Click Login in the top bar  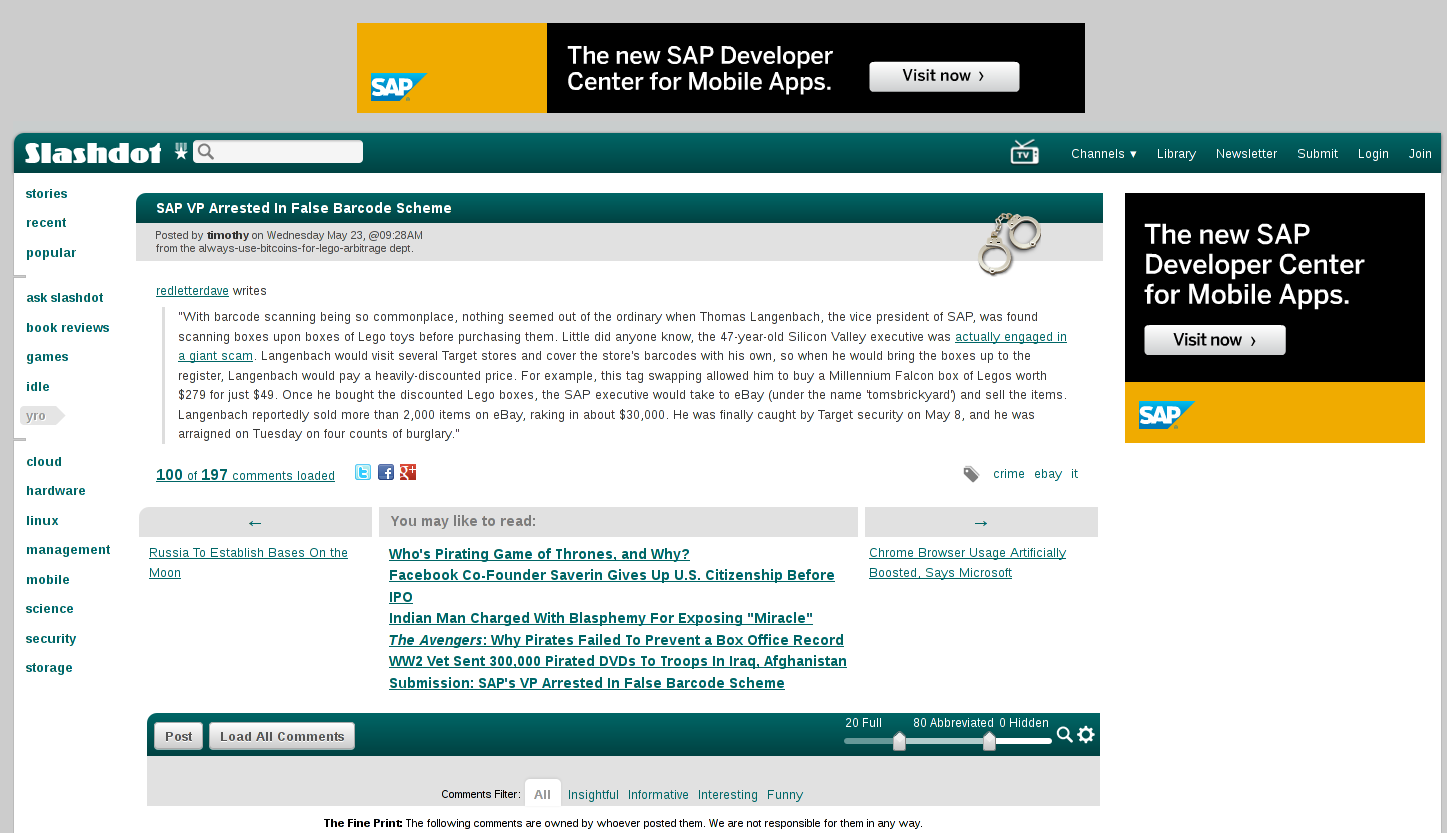(1373, 154)
